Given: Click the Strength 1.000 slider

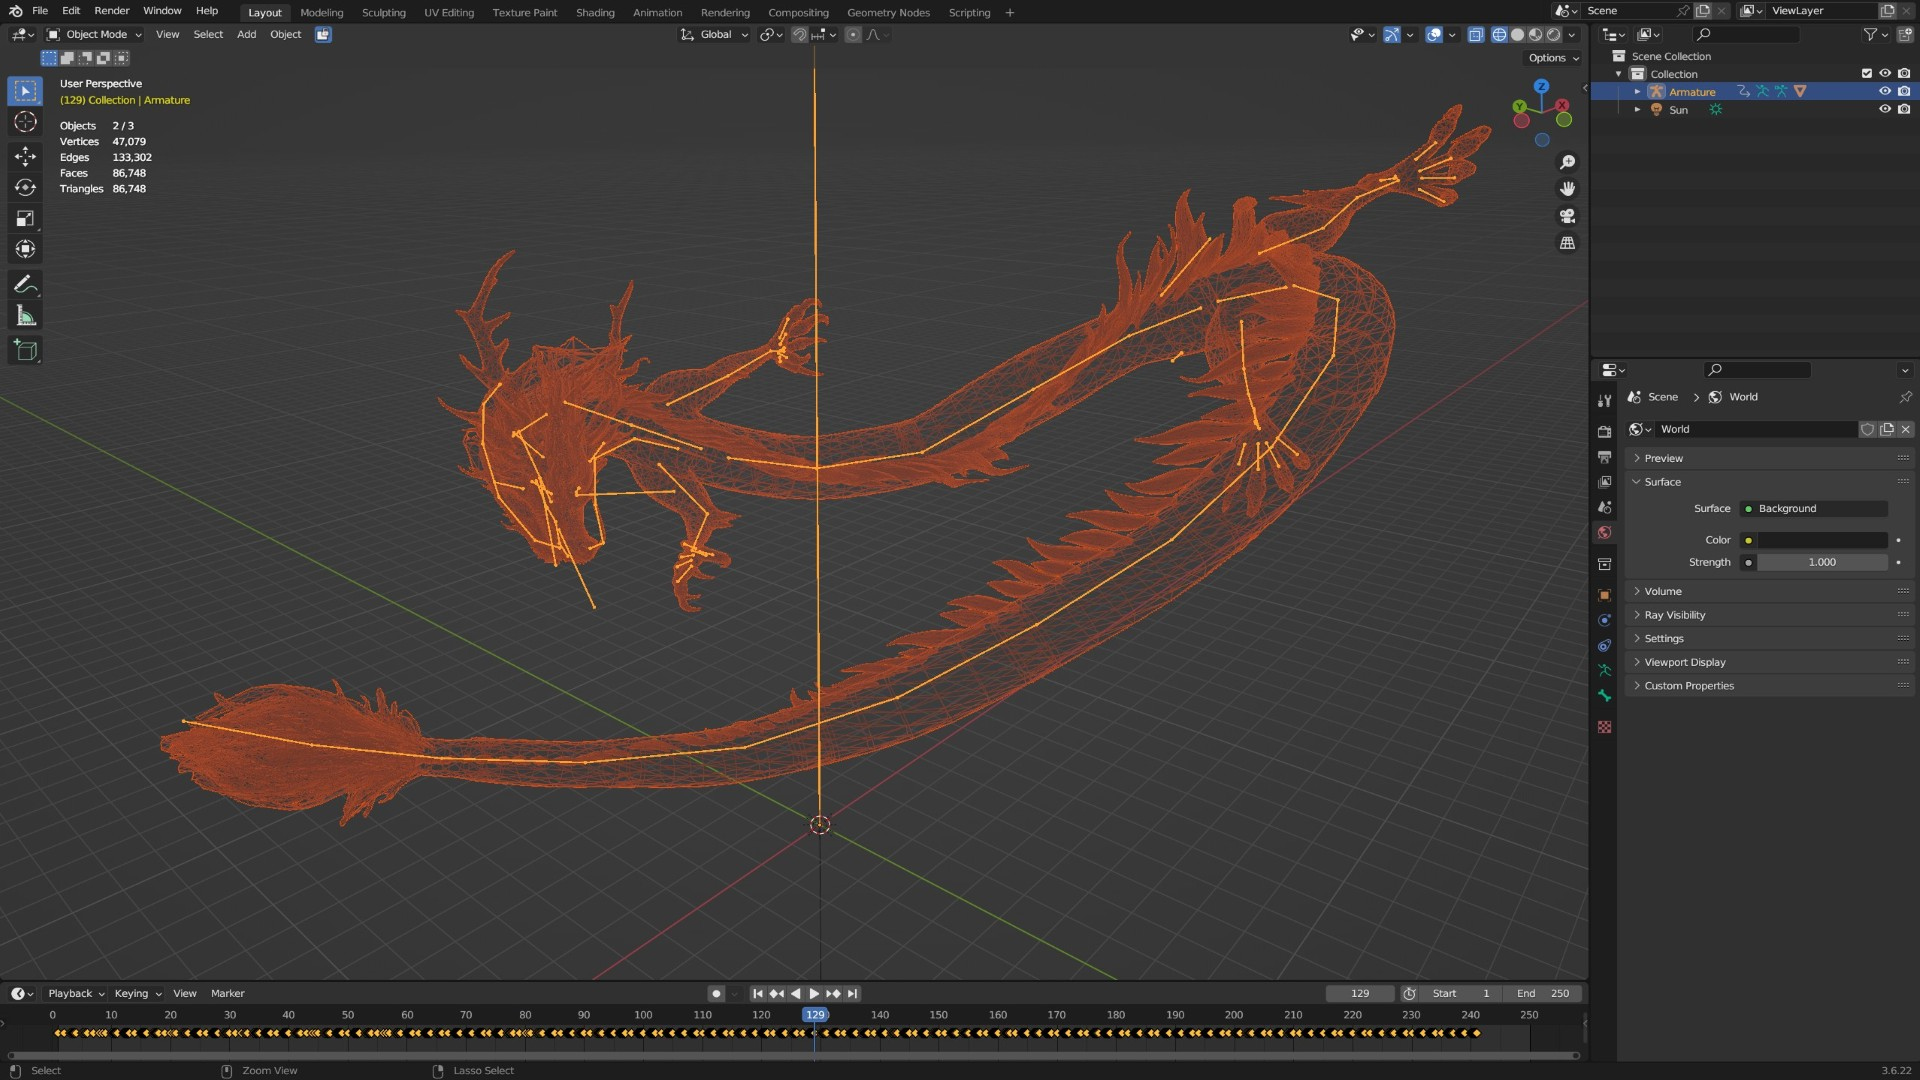Looking at the screenshot, I should click(1822, 563).
